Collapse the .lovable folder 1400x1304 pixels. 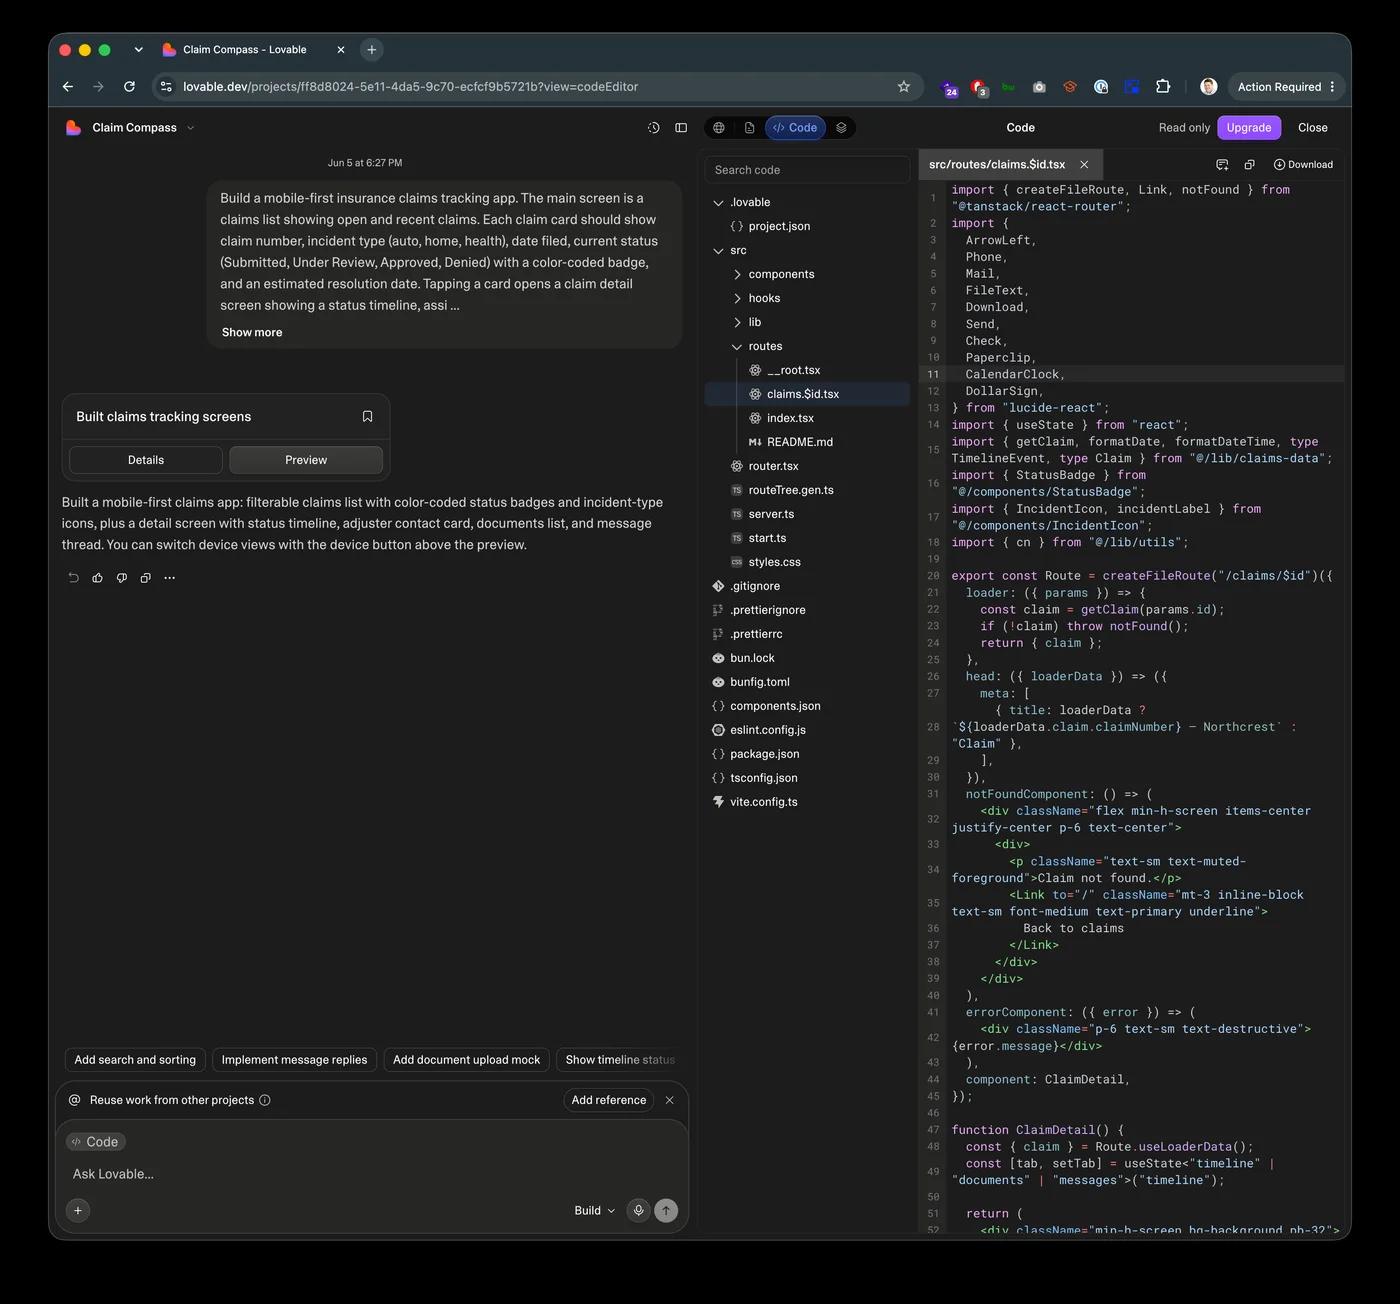tap(718, 202)
